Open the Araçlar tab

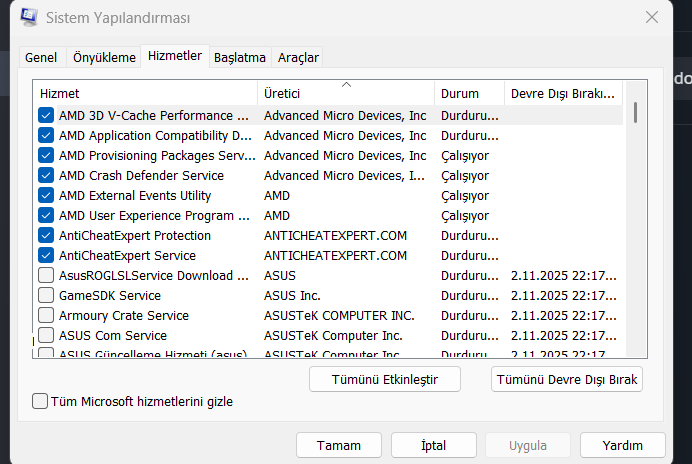(x=298, y=57)
